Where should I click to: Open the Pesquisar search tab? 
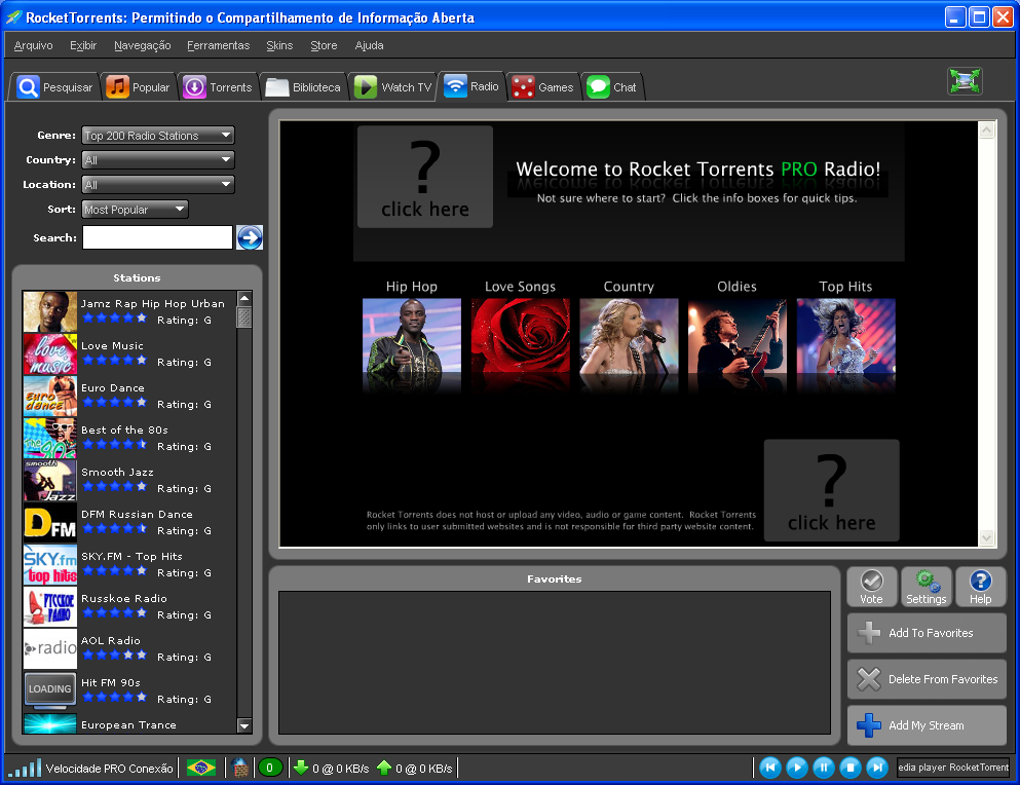[55, 87]
